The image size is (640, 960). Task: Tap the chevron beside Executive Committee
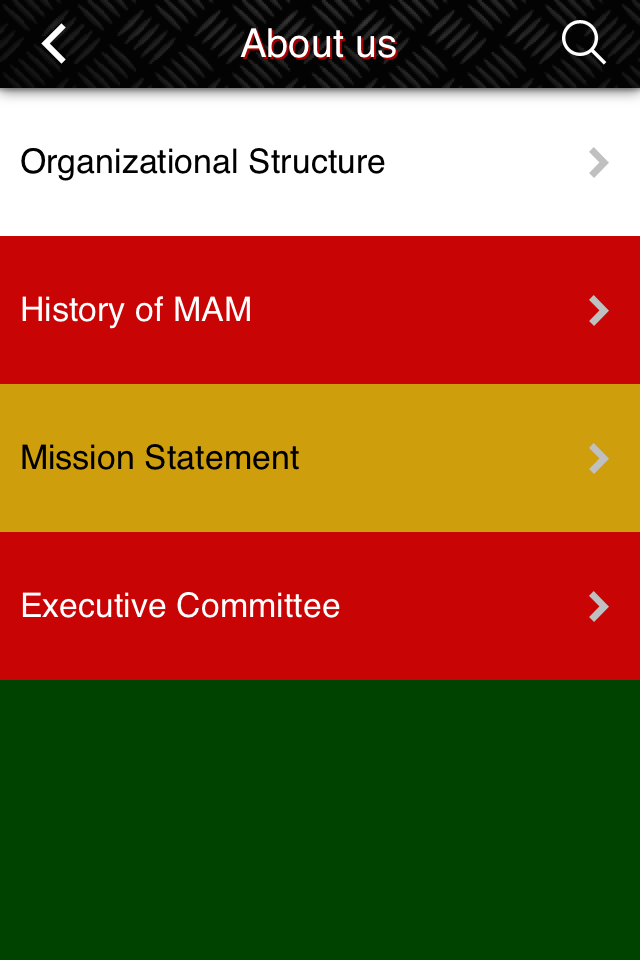[598, 606]
